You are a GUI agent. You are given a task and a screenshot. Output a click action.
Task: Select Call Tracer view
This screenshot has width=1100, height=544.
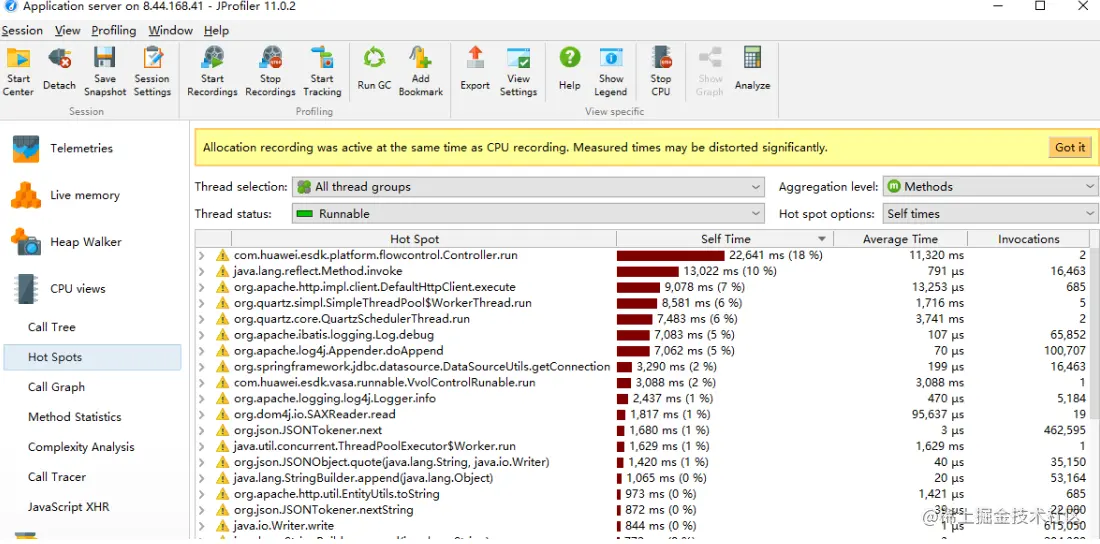click(x=57, y=477)
